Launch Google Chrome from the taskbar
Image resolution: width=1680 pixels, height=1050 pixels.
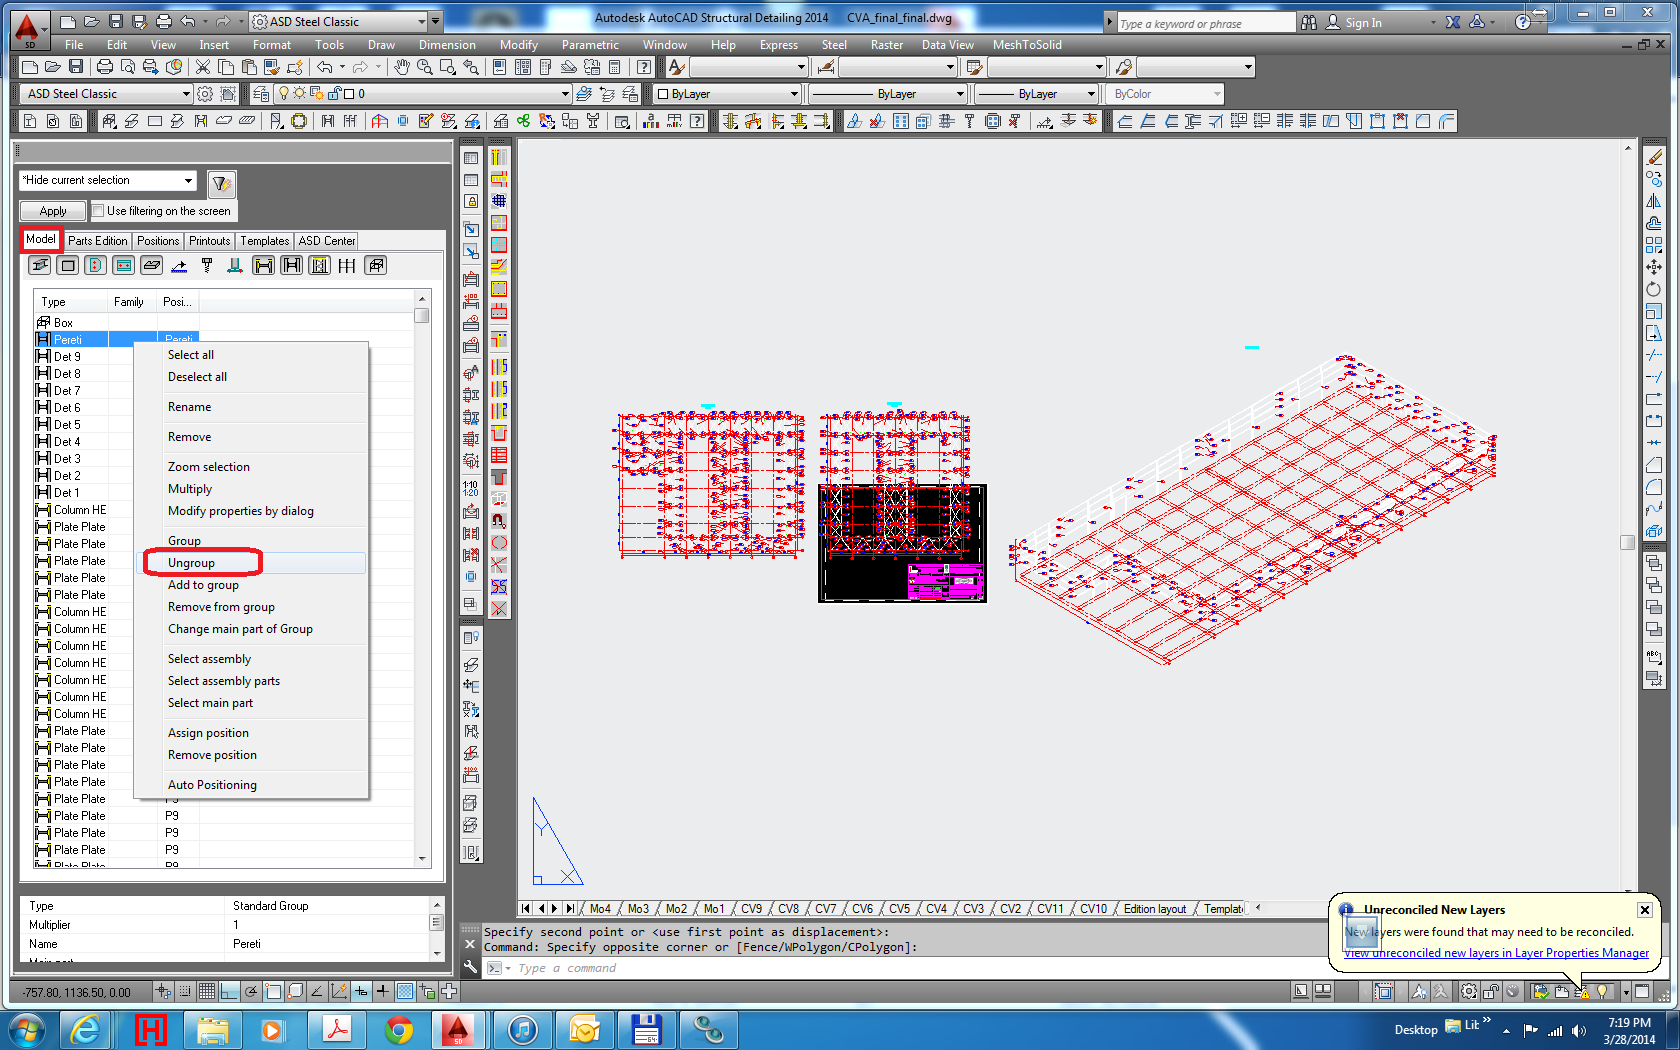click(399, 1029)
